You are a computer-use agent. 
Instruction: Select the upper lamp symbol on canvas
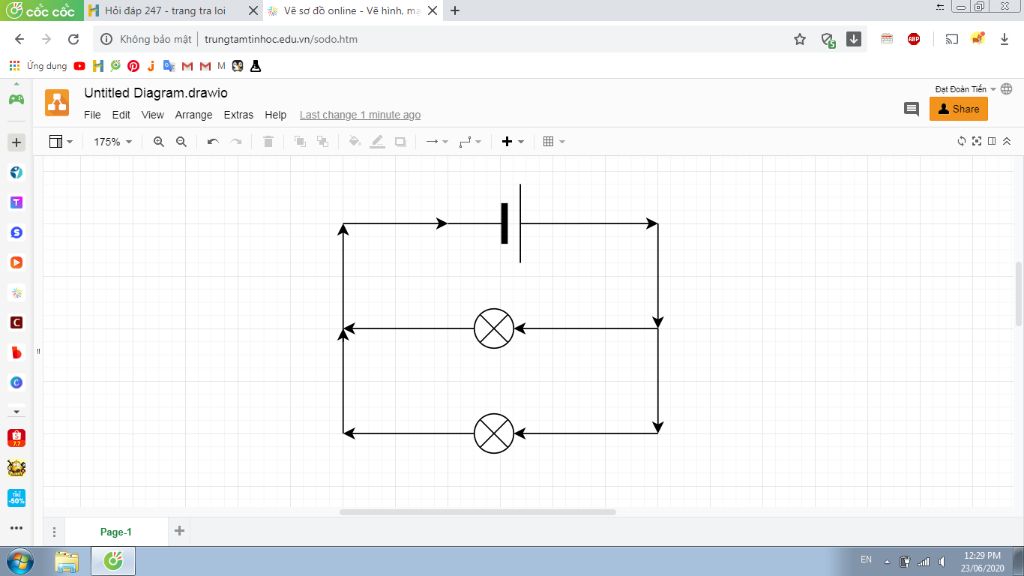(494, 328)
